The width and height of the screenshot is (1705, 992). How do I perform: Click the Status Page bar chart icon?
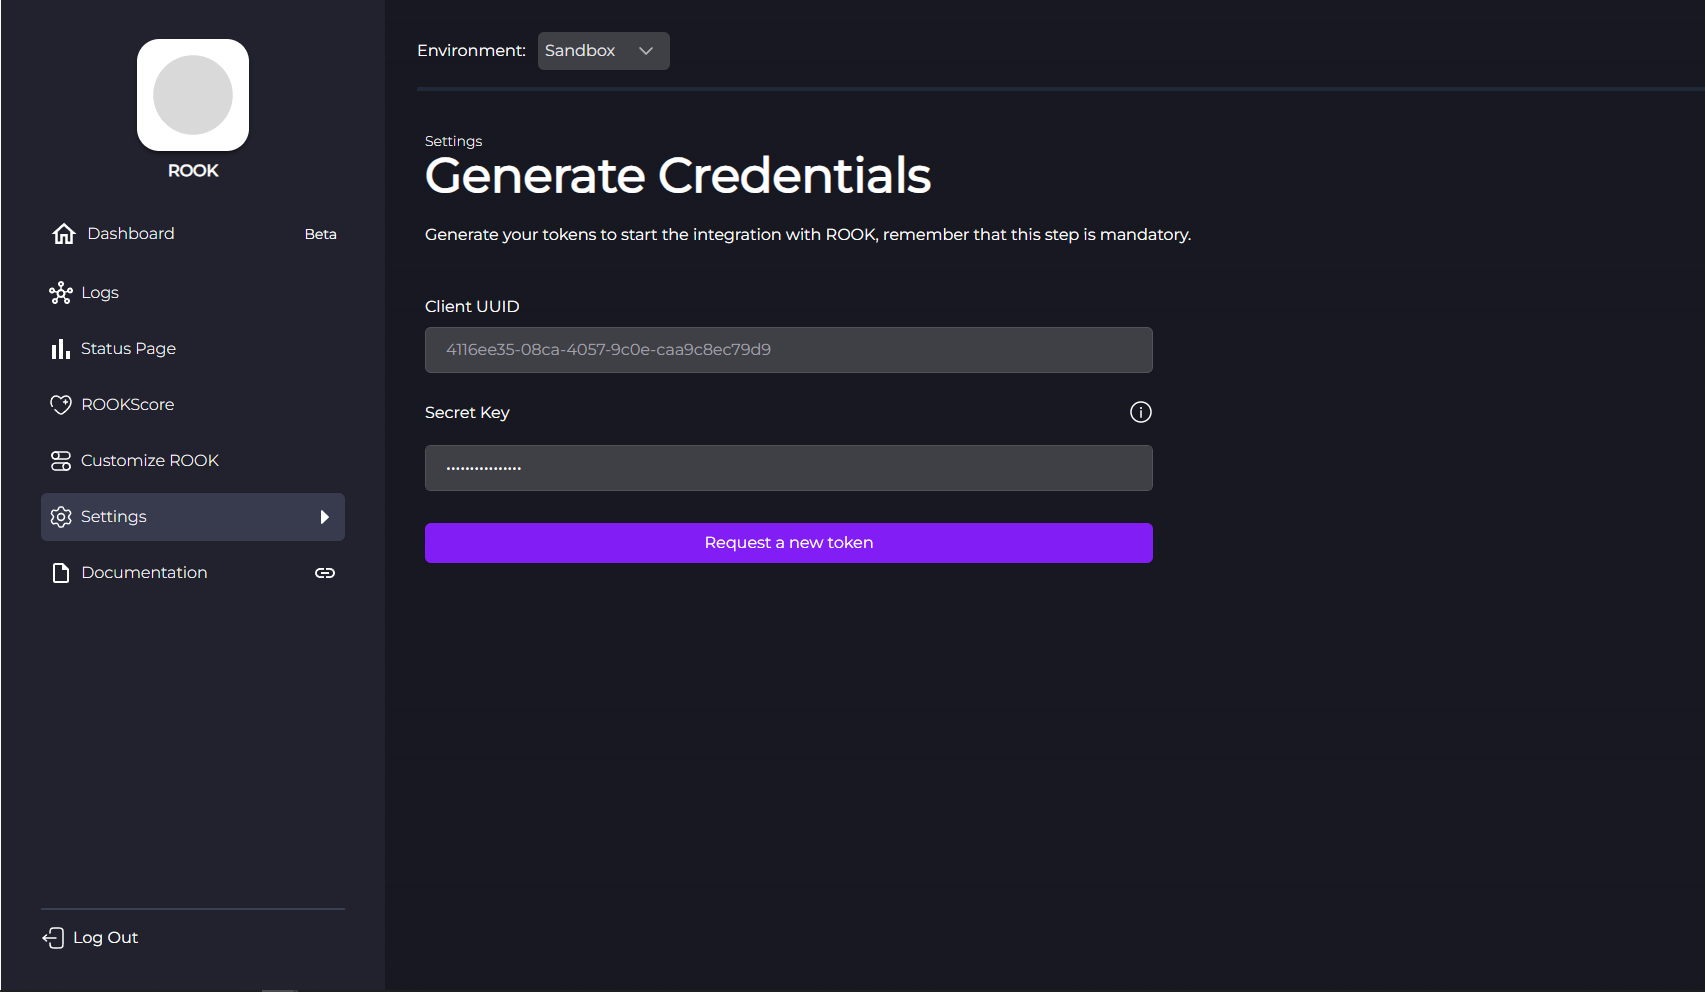tap(61, 349)
